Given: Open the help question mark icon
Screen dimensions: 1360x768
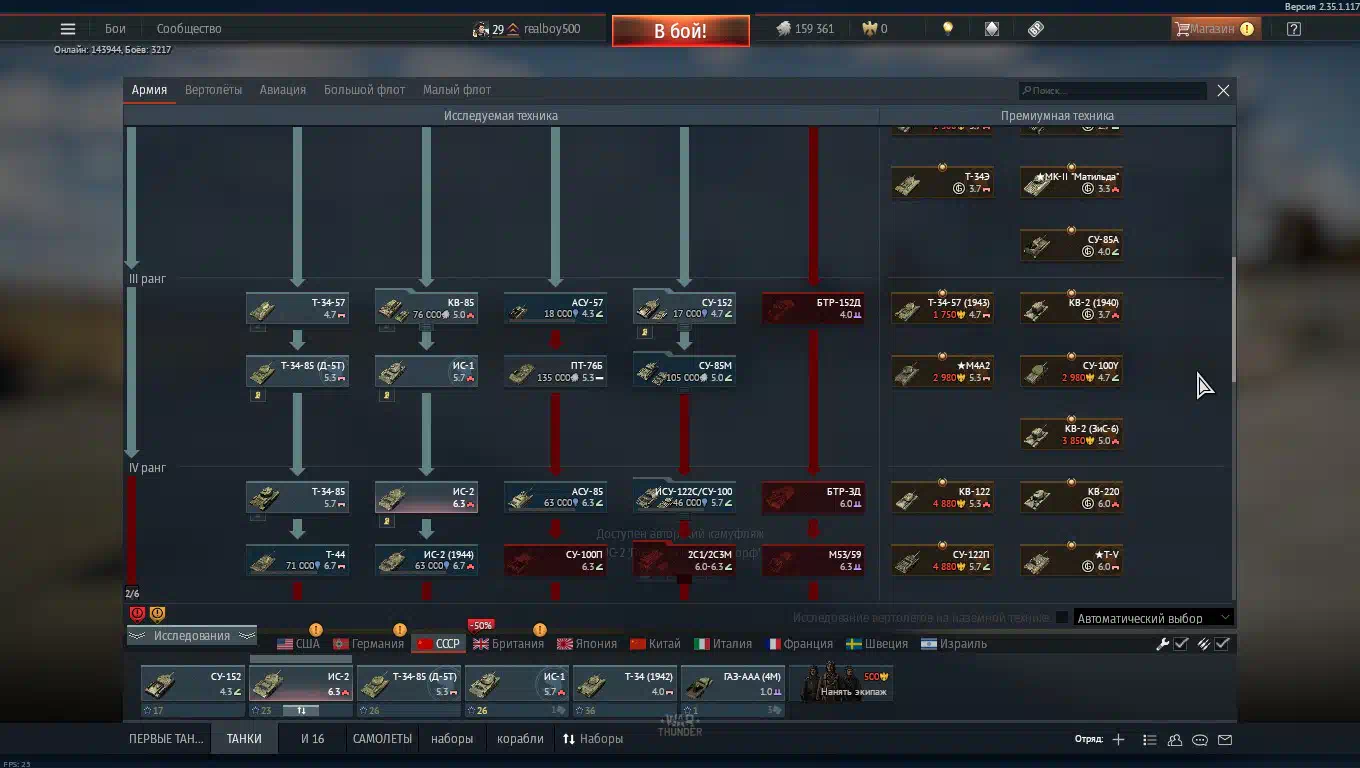Looking at the screenshot, I should (x=1294, y=29).
